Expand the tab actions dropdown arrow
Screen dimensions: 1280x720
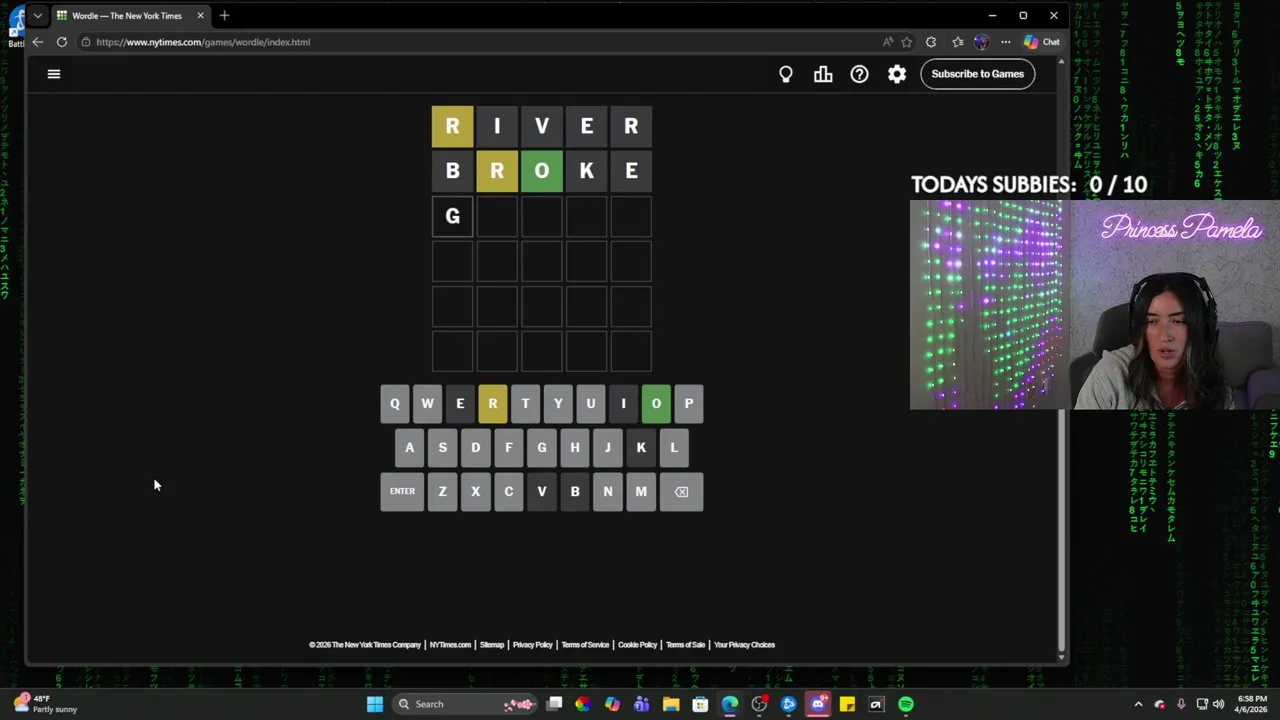pyautogui.click(x=37, y=16)
